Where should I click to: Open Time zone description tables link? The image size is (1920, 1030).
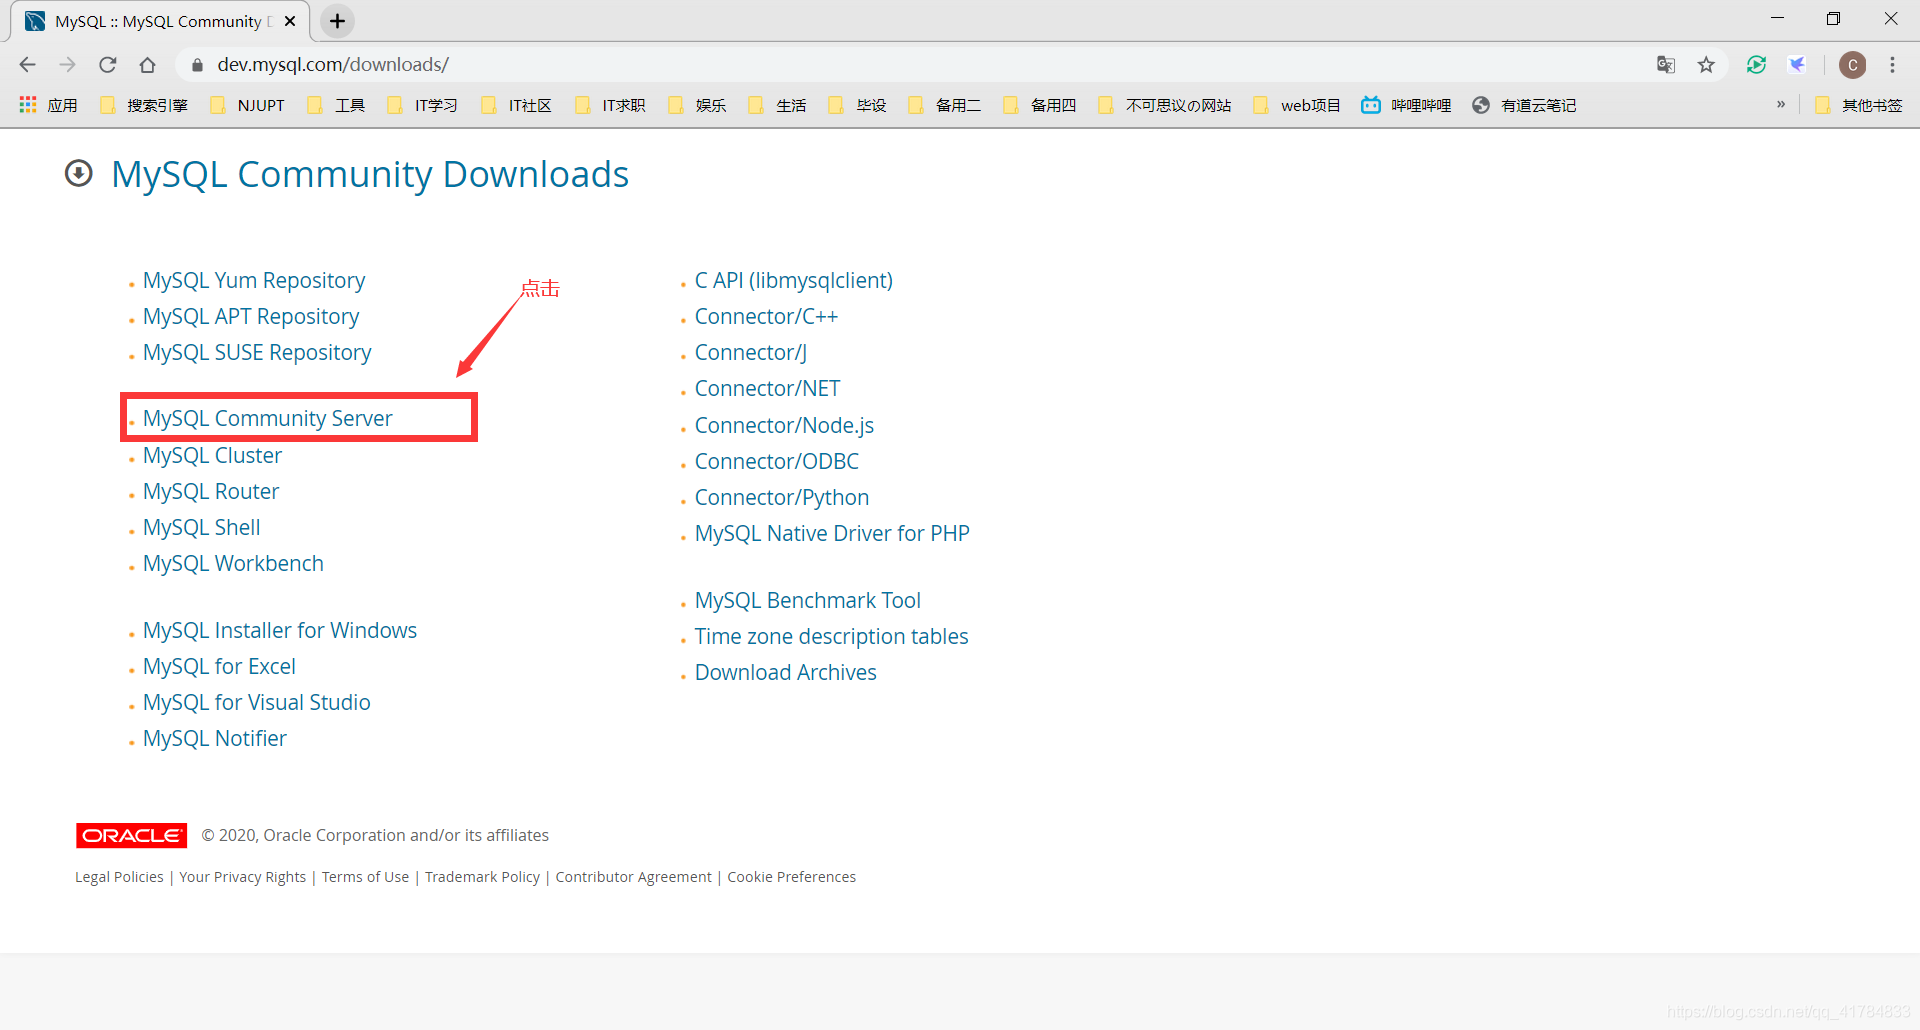[832, 636]
